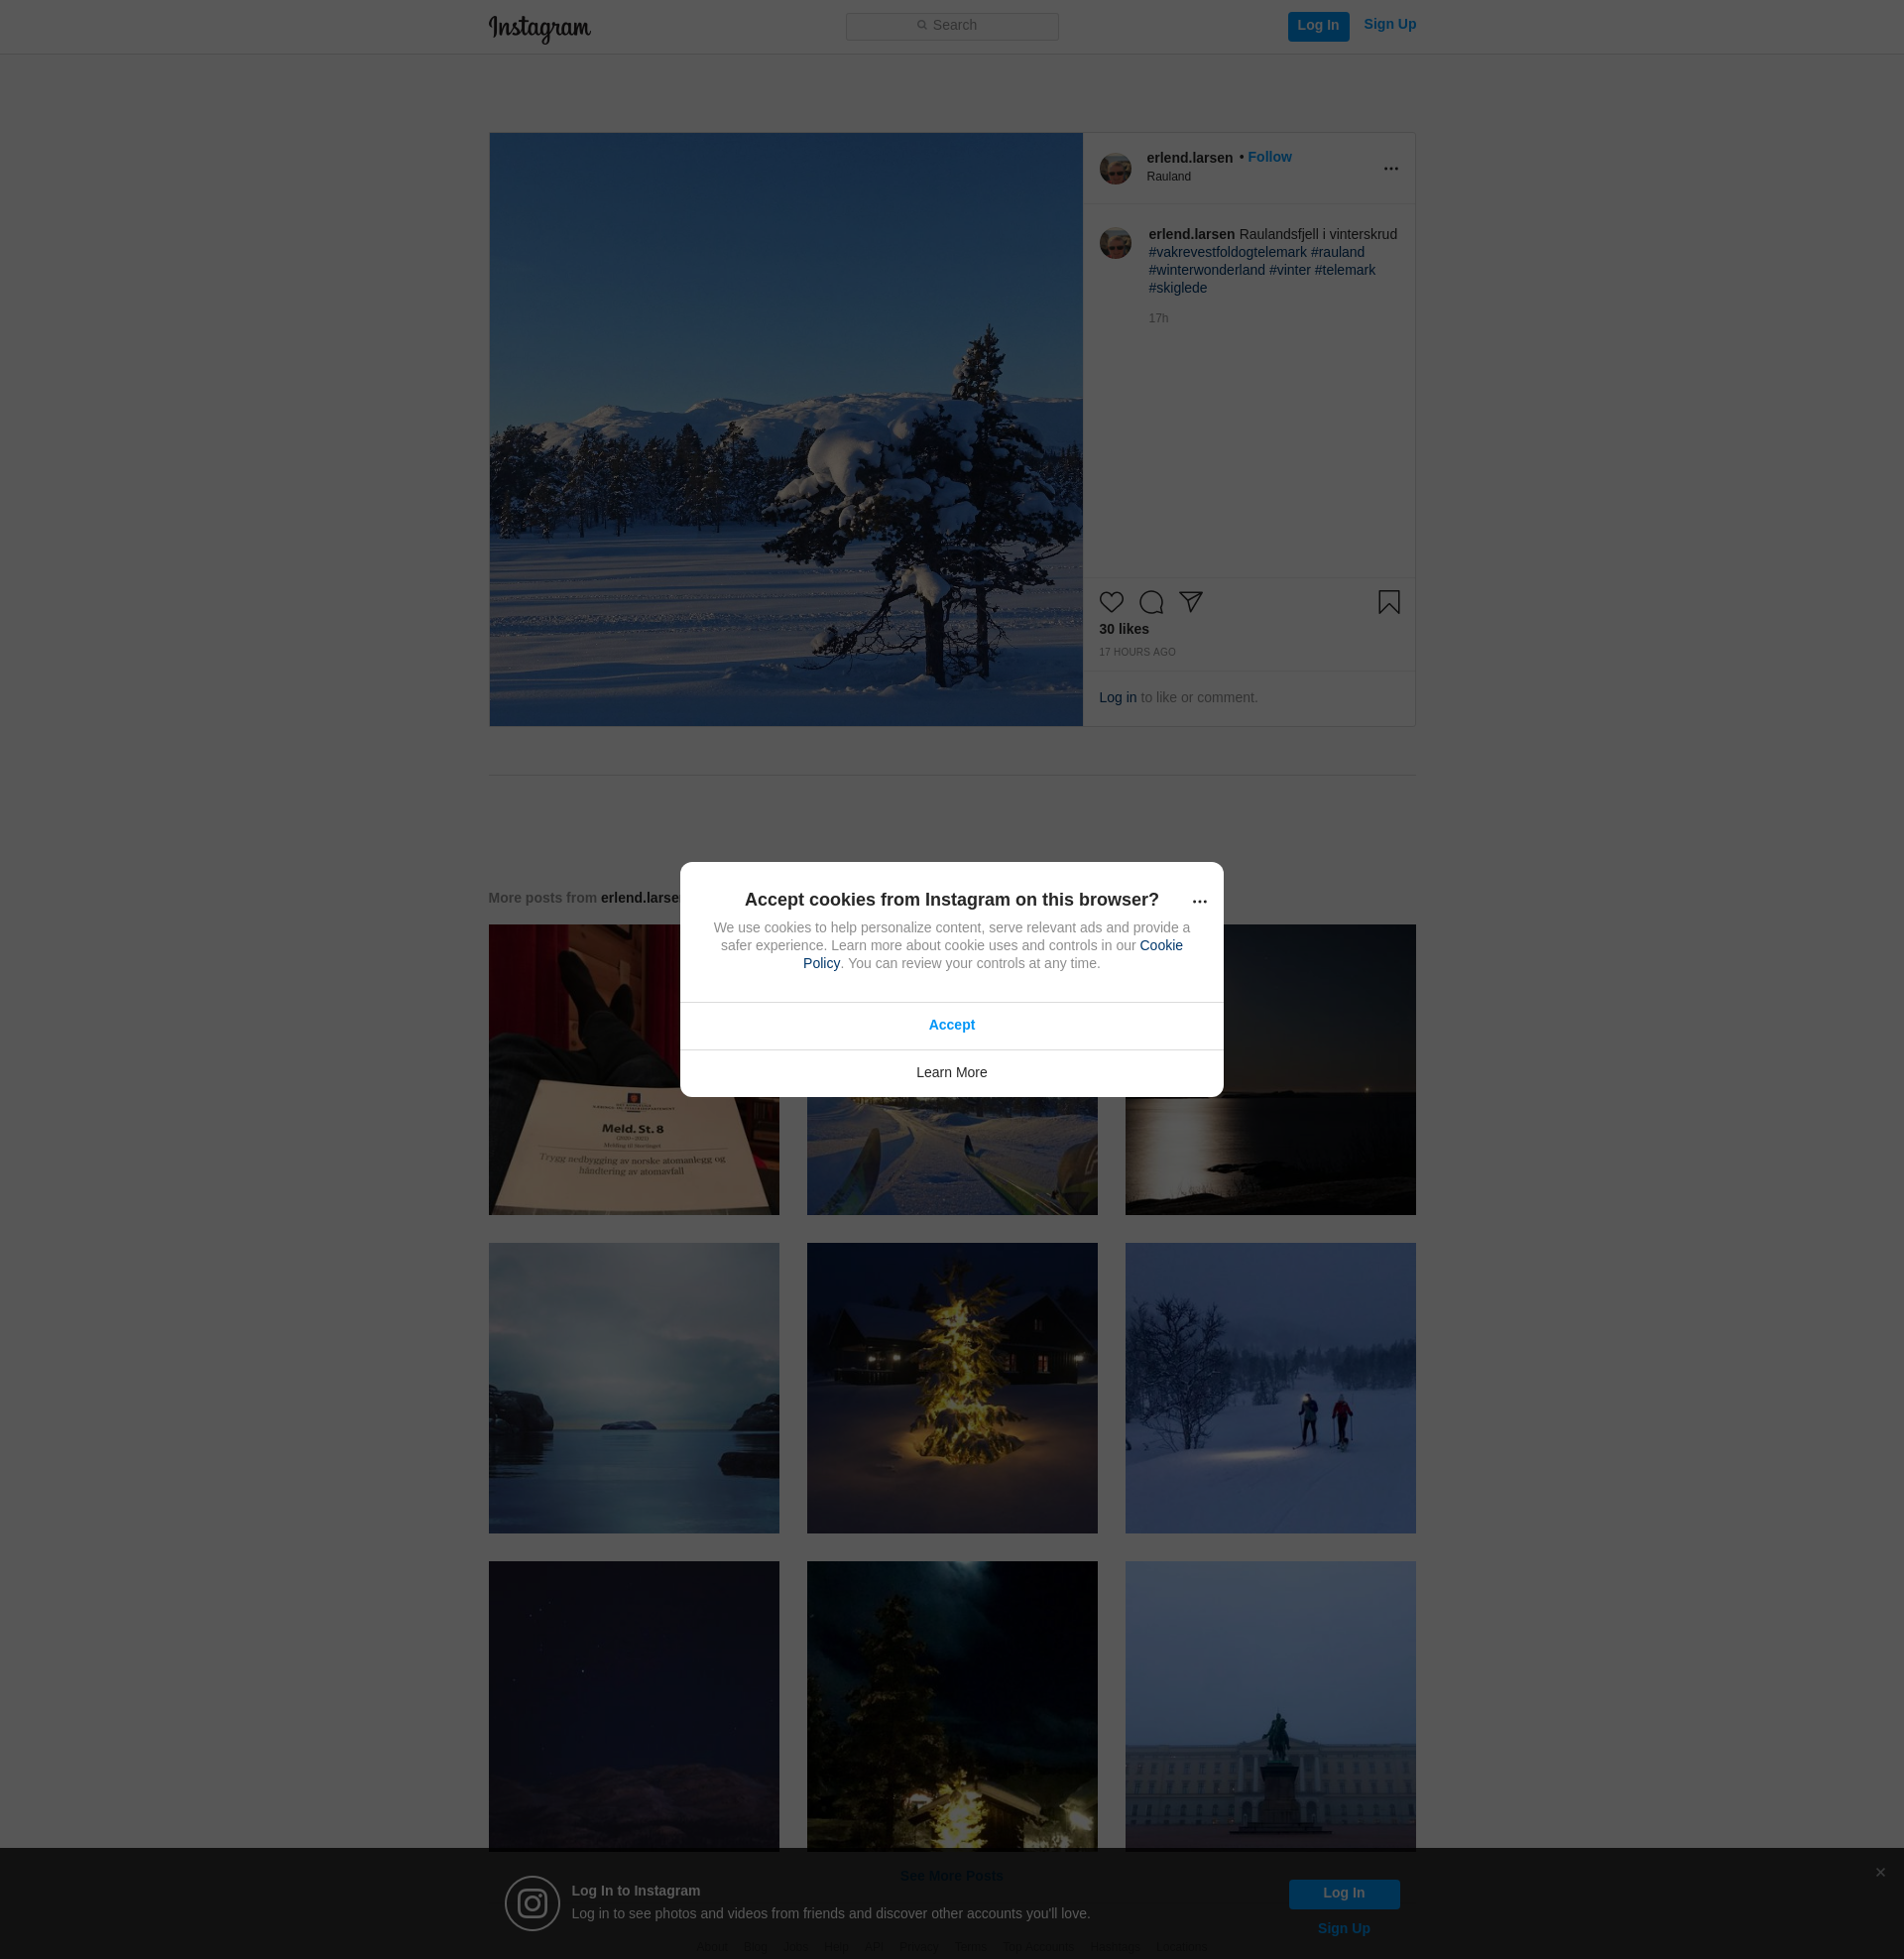Click the top header Log In button
1904x1959 pixels.
1317,26
